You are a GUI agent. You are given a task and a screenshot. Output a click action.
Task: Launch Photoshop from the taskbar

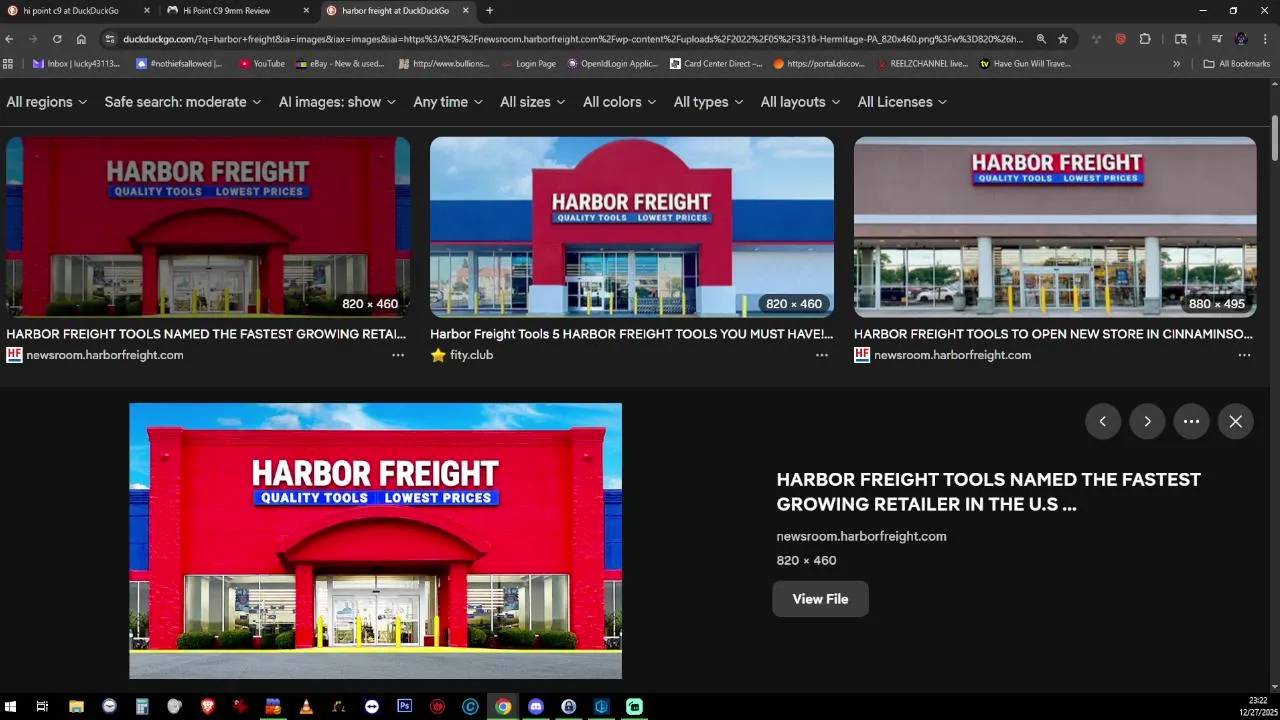[x=404, y=706]
